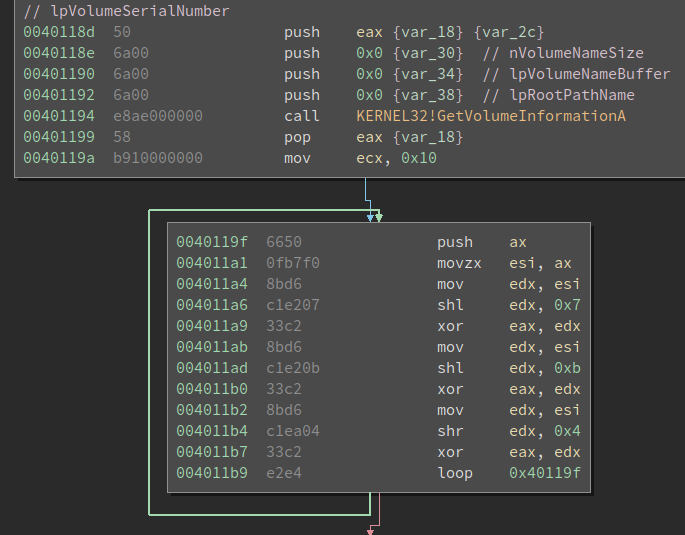Click opcode bytes e8ae000000
The width and height of the screenshot is (685, 535).
click(157, 116)
